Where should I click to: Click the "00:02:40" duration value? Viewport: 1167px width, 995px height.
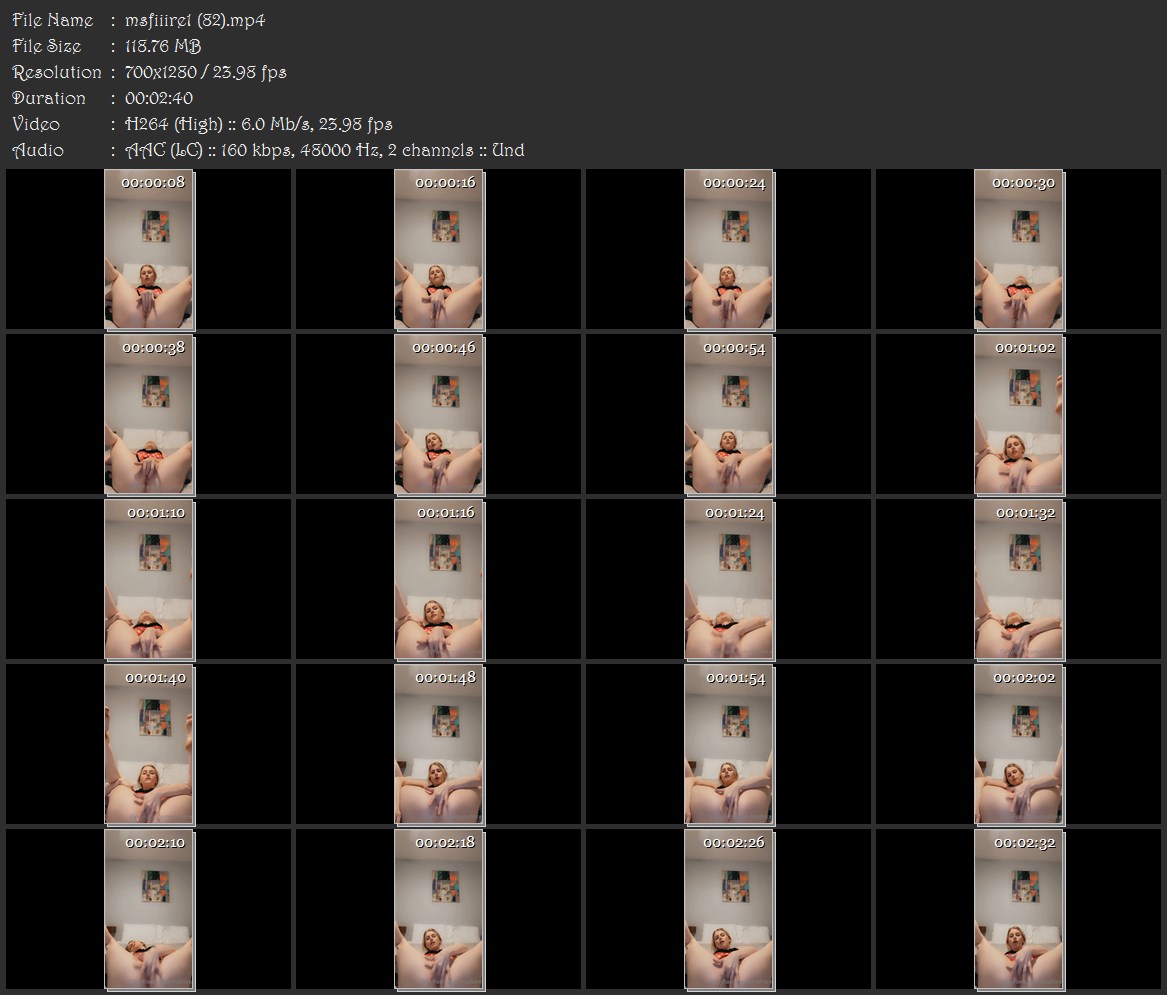(159, 98)
